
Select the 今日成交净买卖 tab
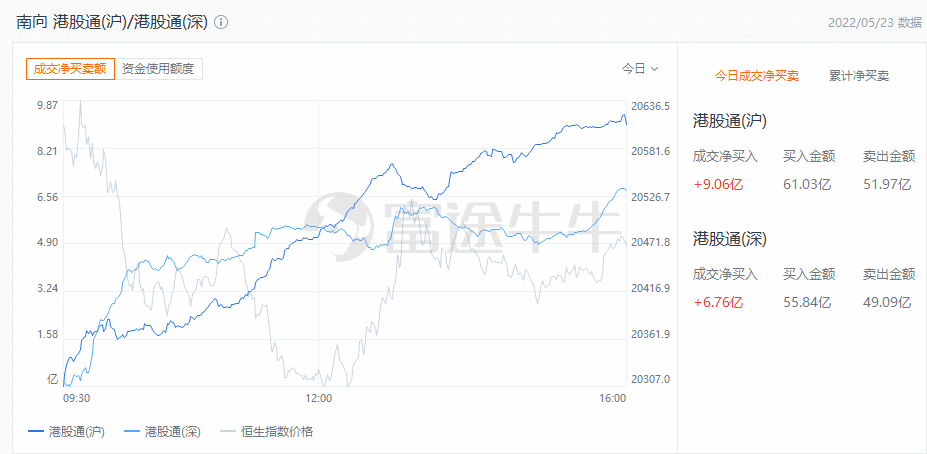click(x=757, y=76)
